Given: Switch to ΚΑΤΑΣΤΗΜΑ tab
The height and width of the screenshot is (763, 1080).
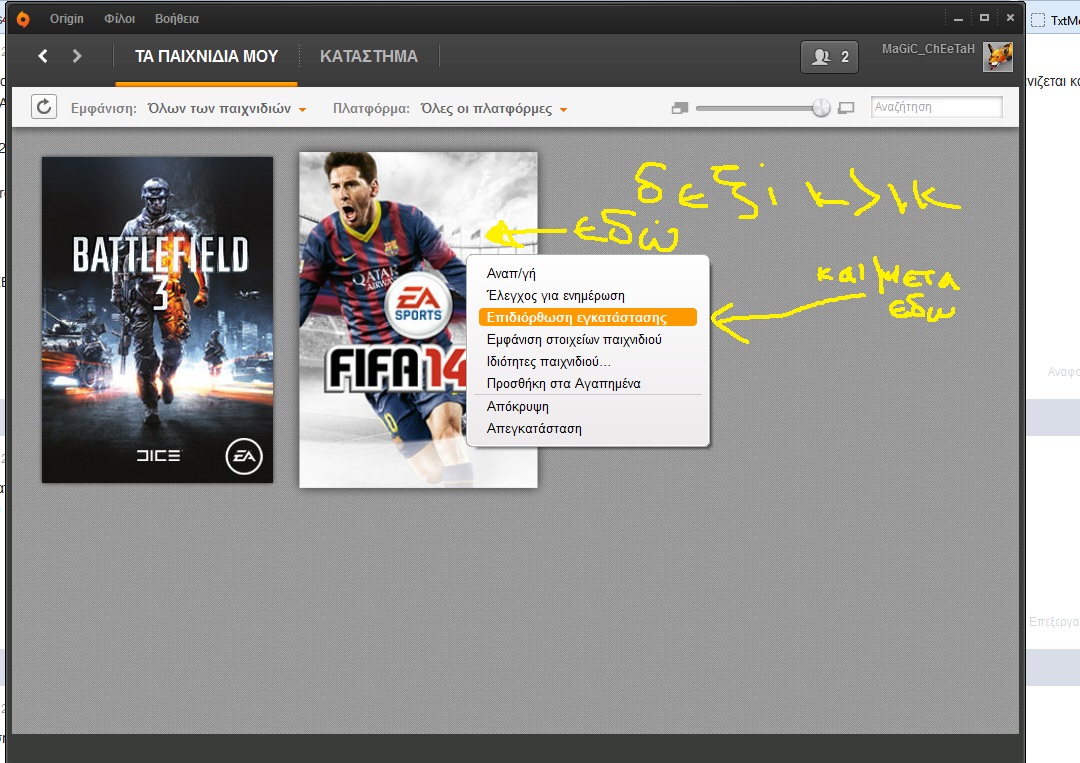Looking at the screenshot, I should coord(369,56).
